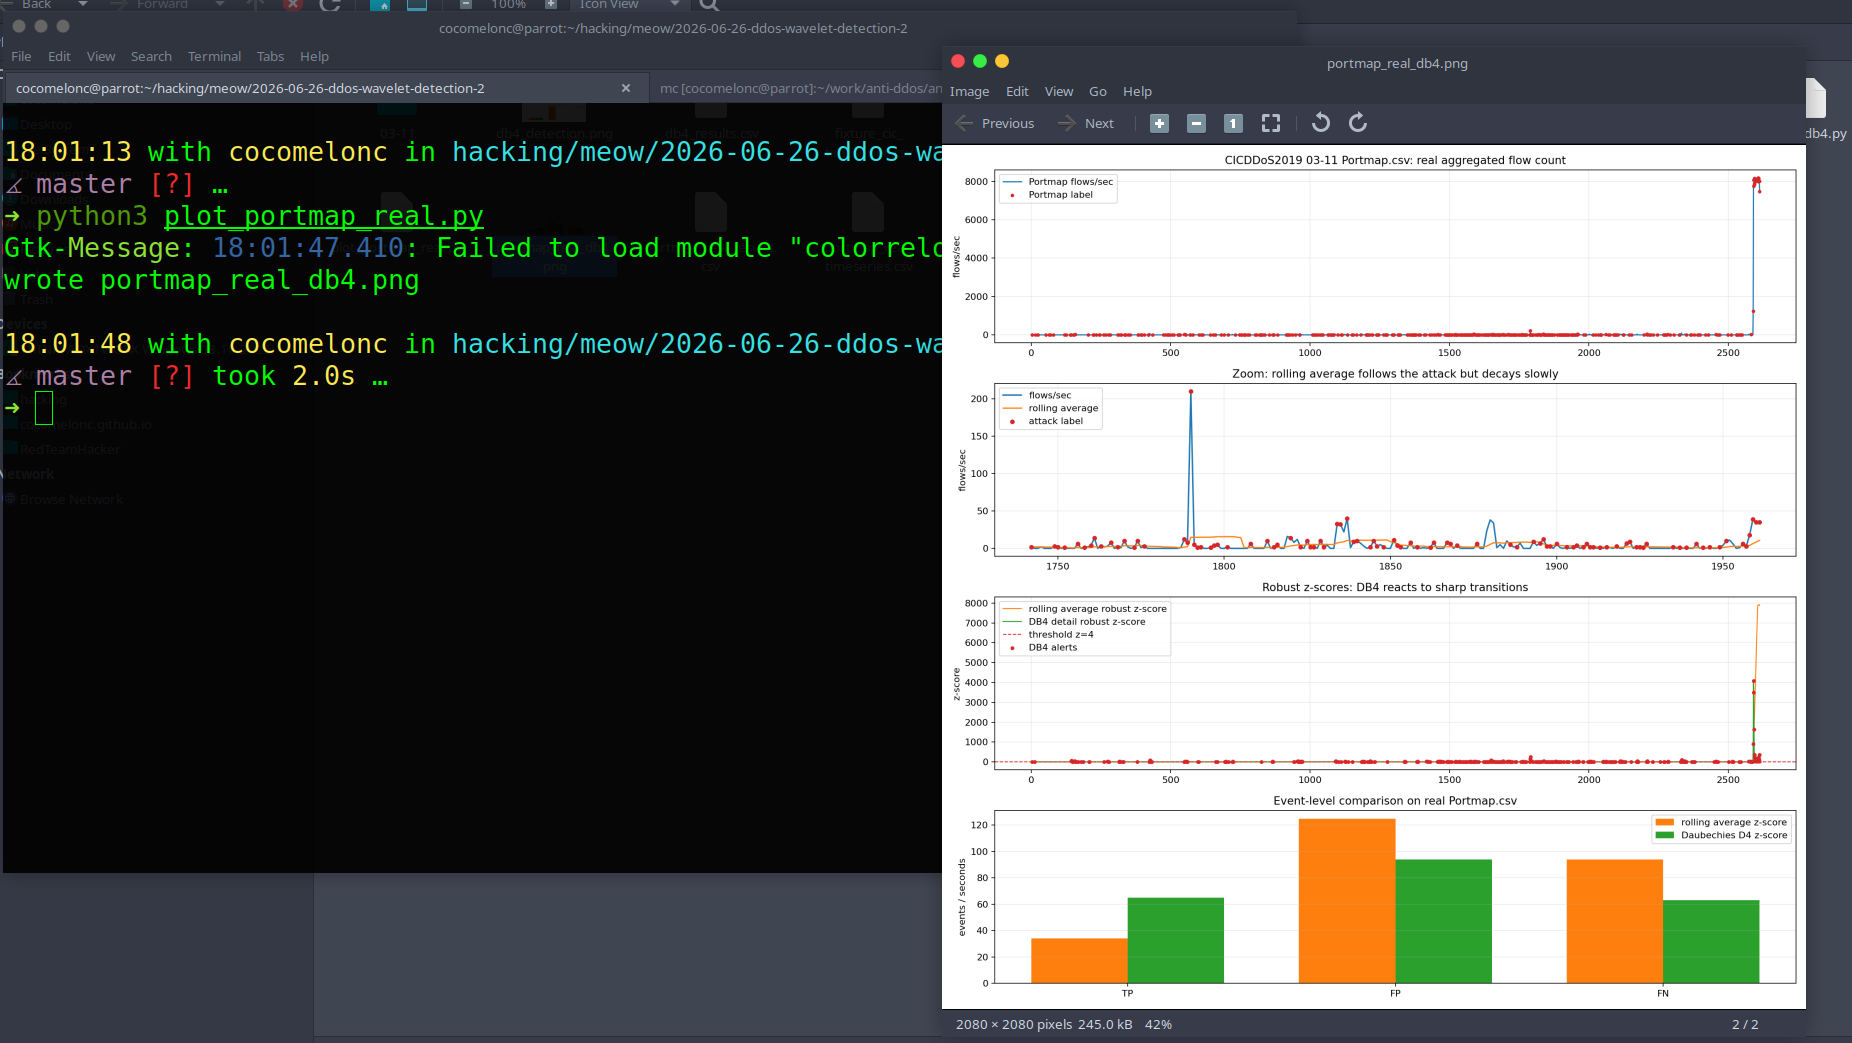Image resolution: width=1852 pixels, height=1043 pixels.
Task: Click the file manager's Computer icon
Action: point(417,5)
